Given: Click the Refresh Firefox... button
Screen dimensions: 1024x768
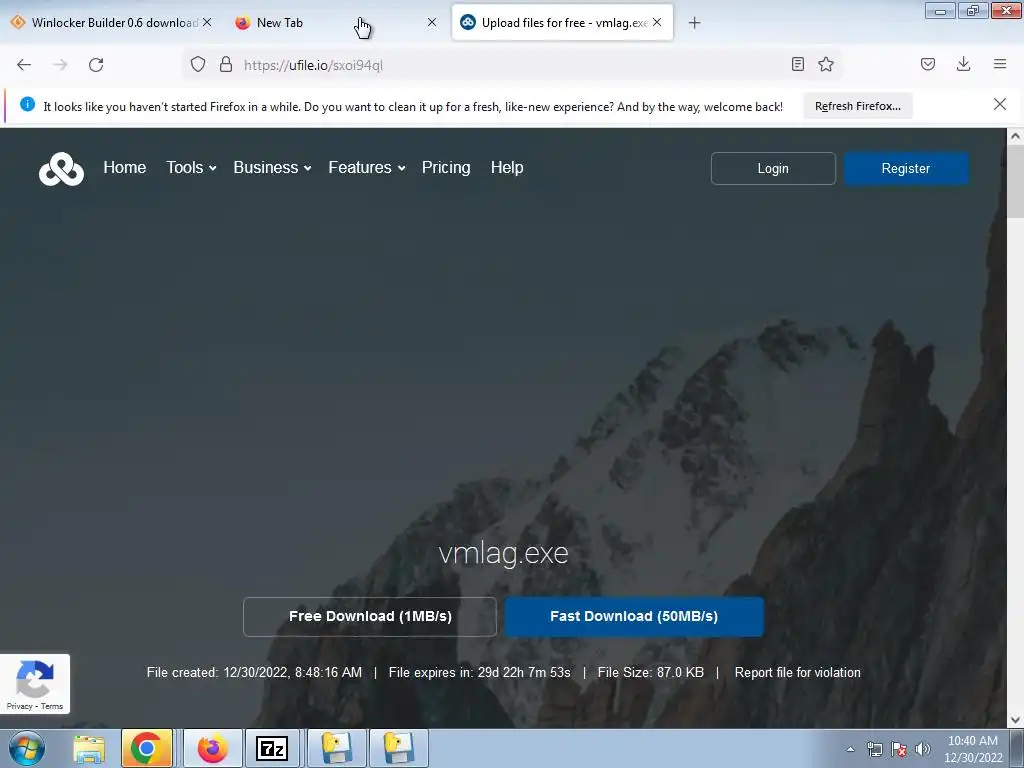Looking at the screenshot, I should pos(857,106).
